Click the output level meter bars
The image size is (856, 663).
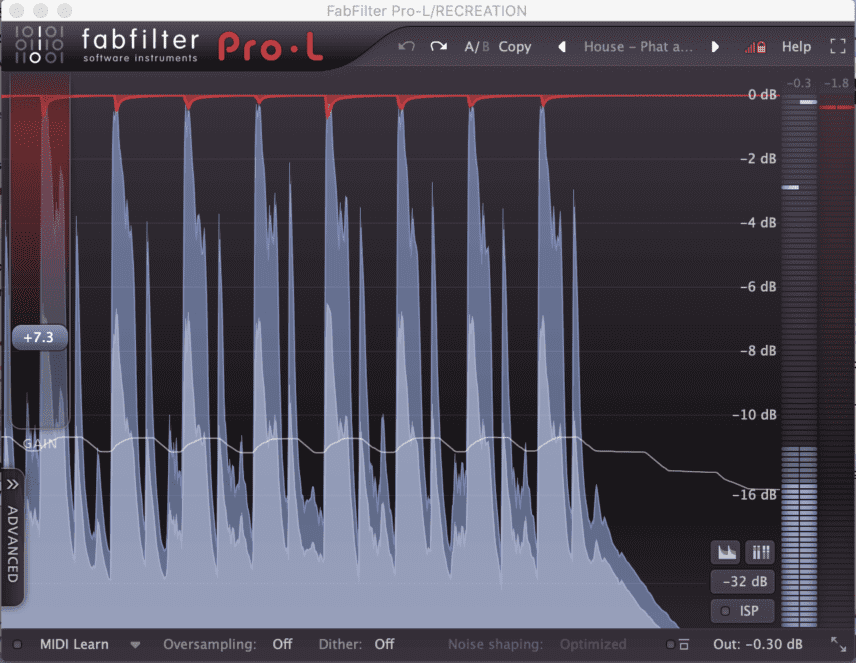click(x=799, y=360)
